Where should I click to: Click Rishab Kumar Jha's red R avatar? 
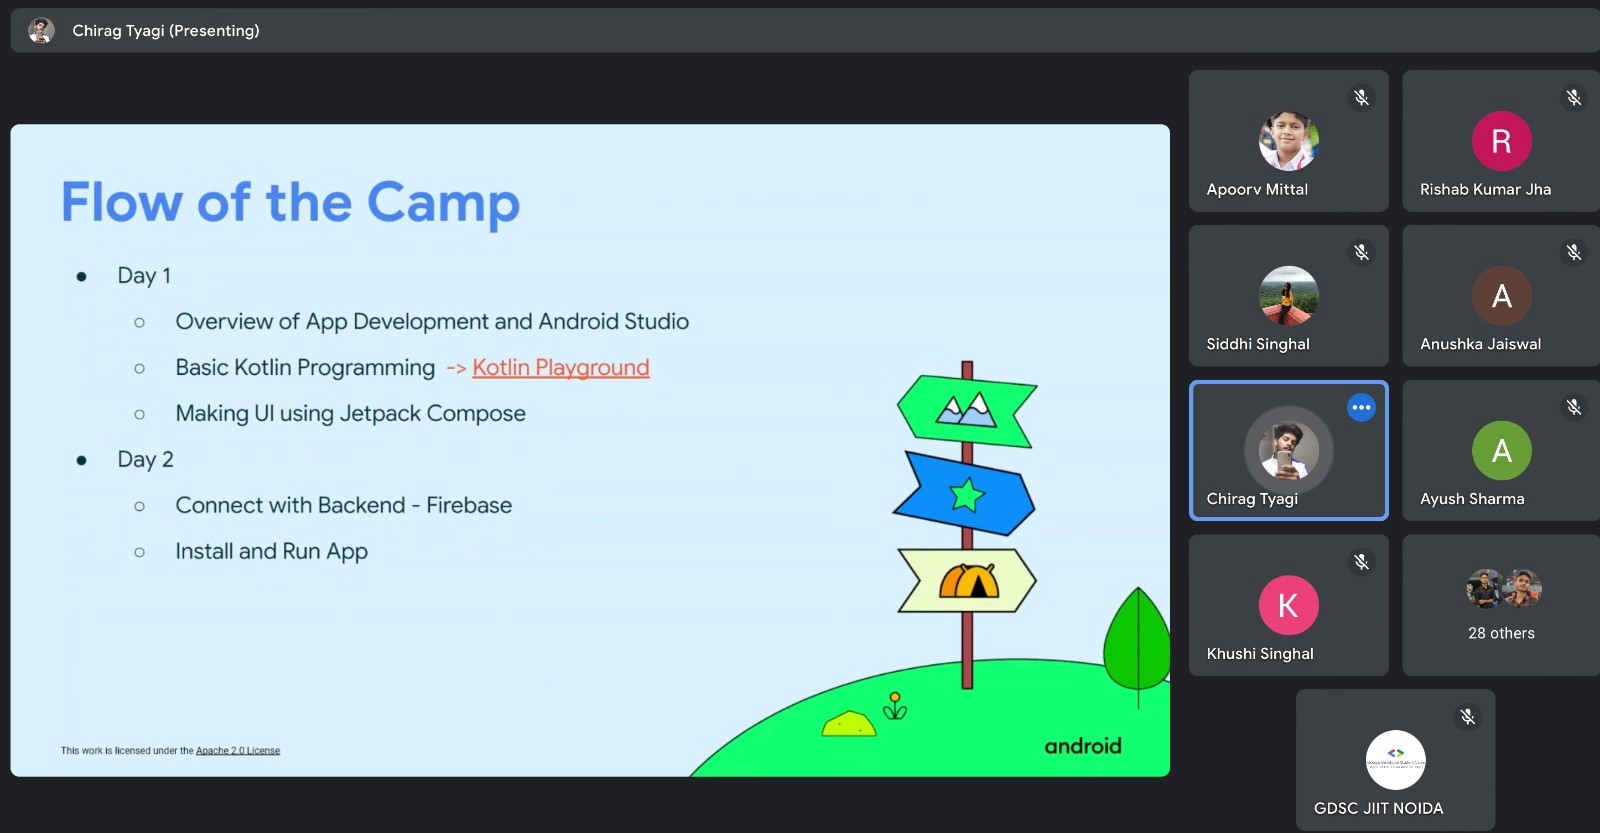click(x=1501, y=141)
